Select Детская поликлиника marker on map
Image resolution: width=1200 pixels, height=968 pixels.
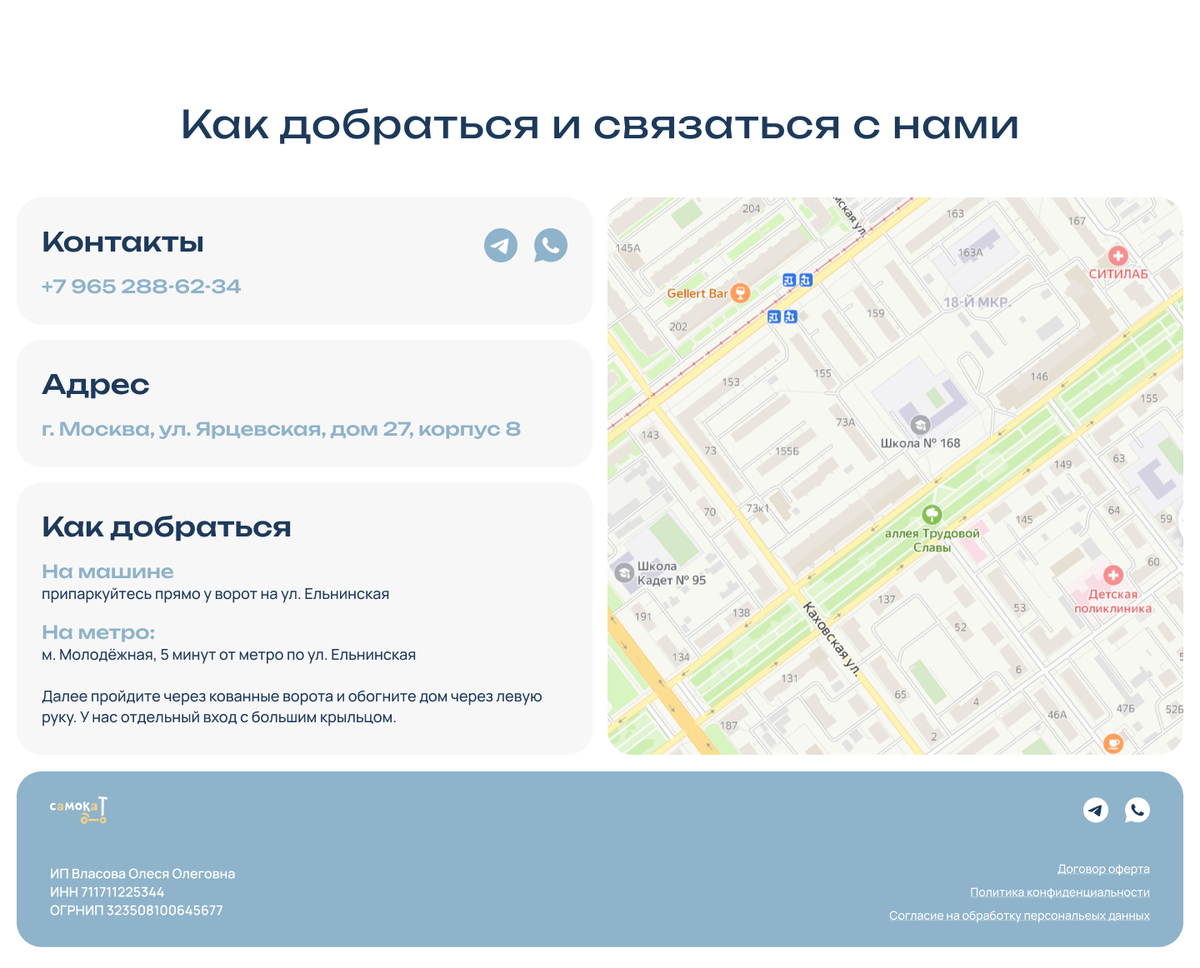pyautogui.click(x=1112, y=575)
